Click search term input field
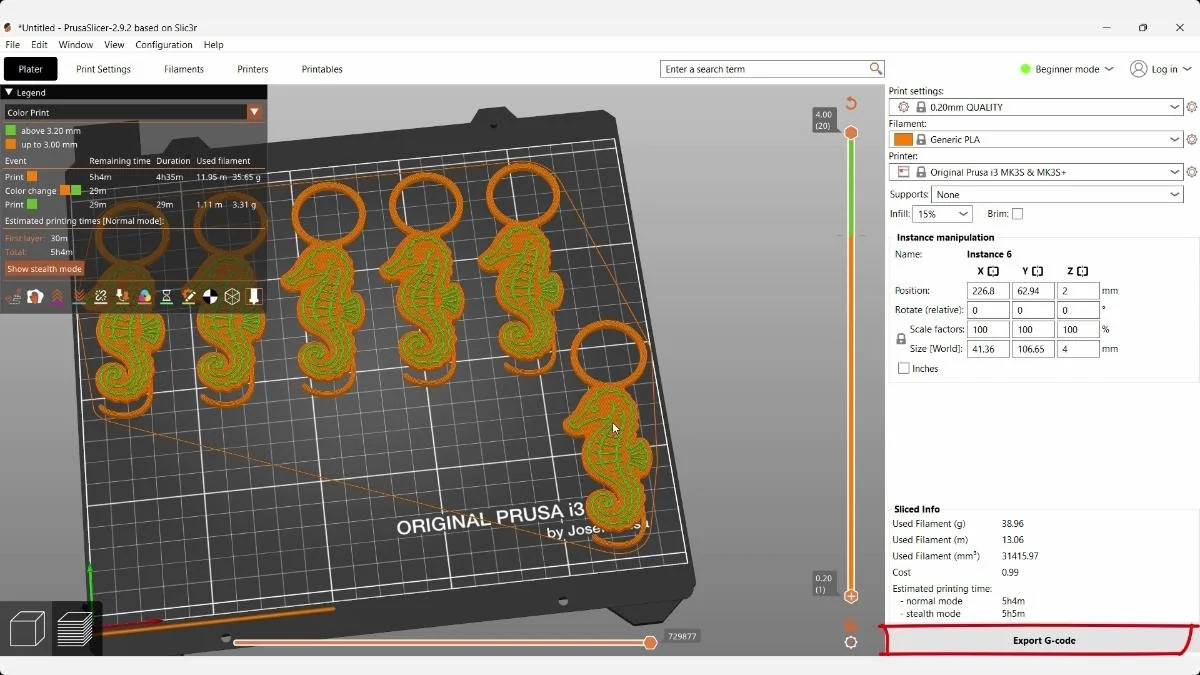This screenshot has width=1200, height=675. click(764, 69)
